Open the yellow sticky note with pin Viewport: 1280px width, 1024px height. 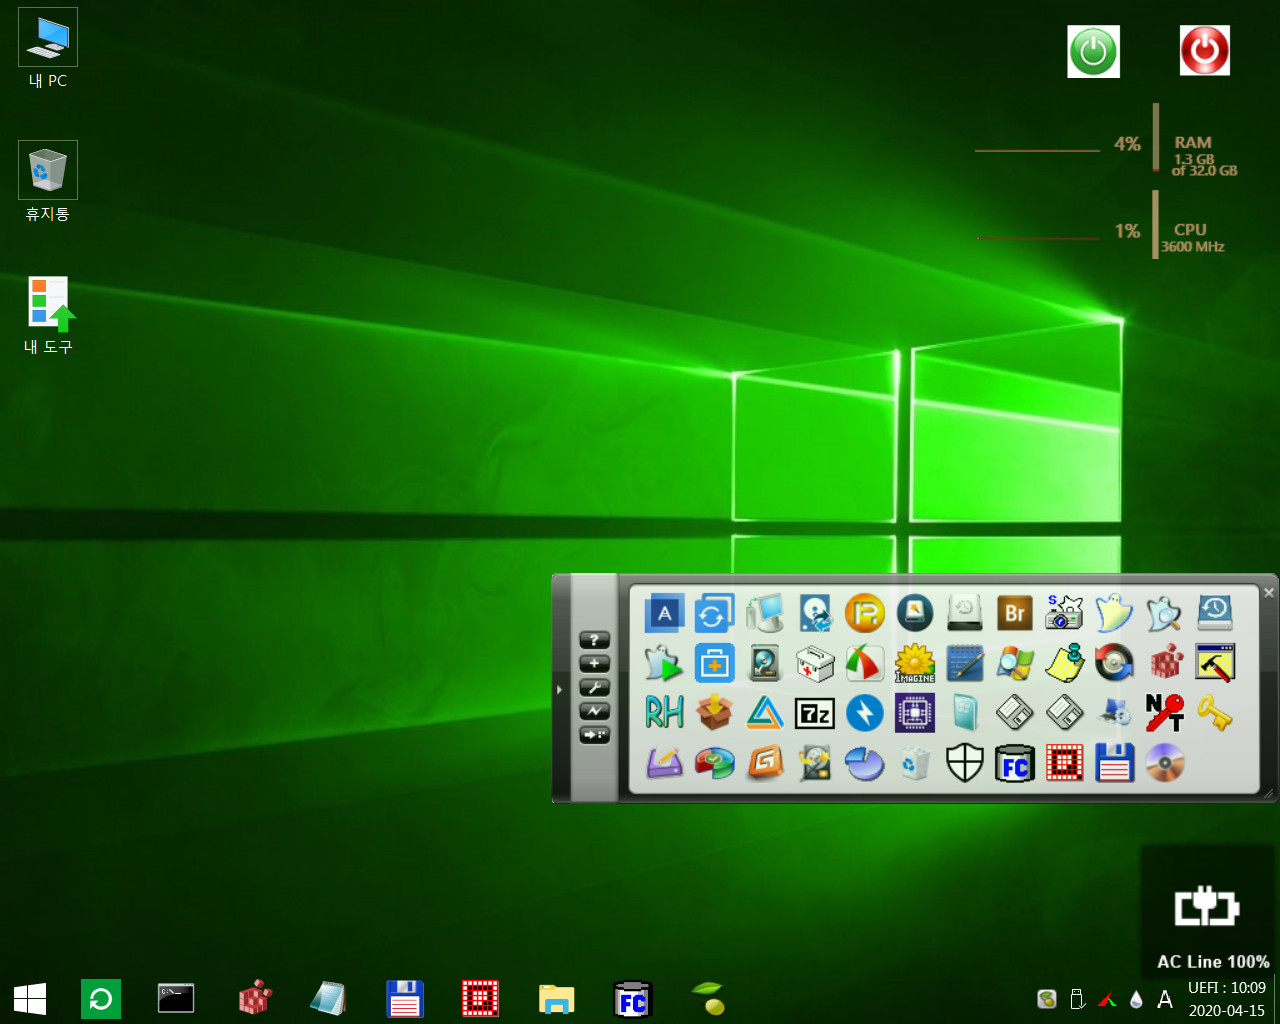1064,663
